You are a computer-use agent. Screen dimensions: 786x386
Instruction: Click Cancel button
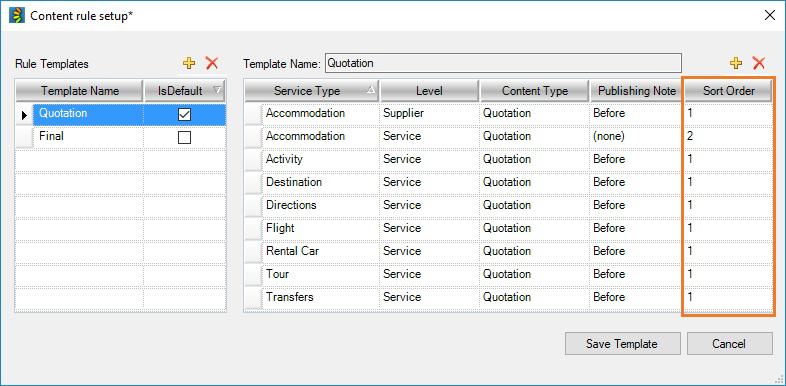(729, 343)
